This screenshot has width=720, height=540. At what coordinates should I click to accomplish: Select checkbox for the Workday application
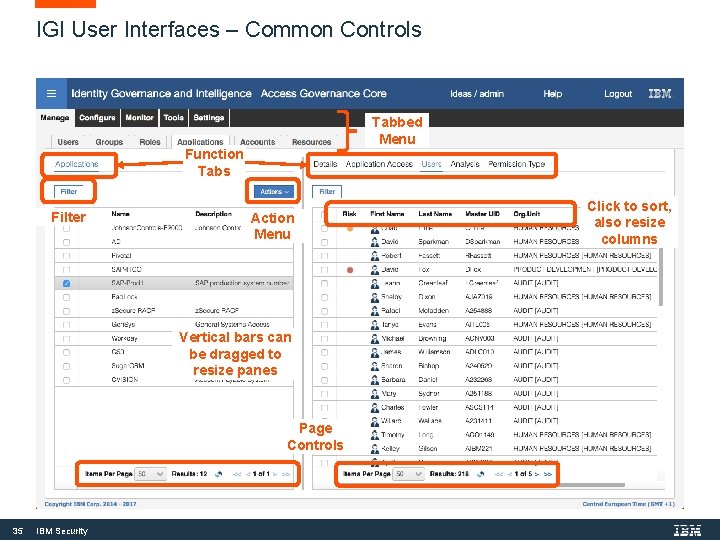67,339
